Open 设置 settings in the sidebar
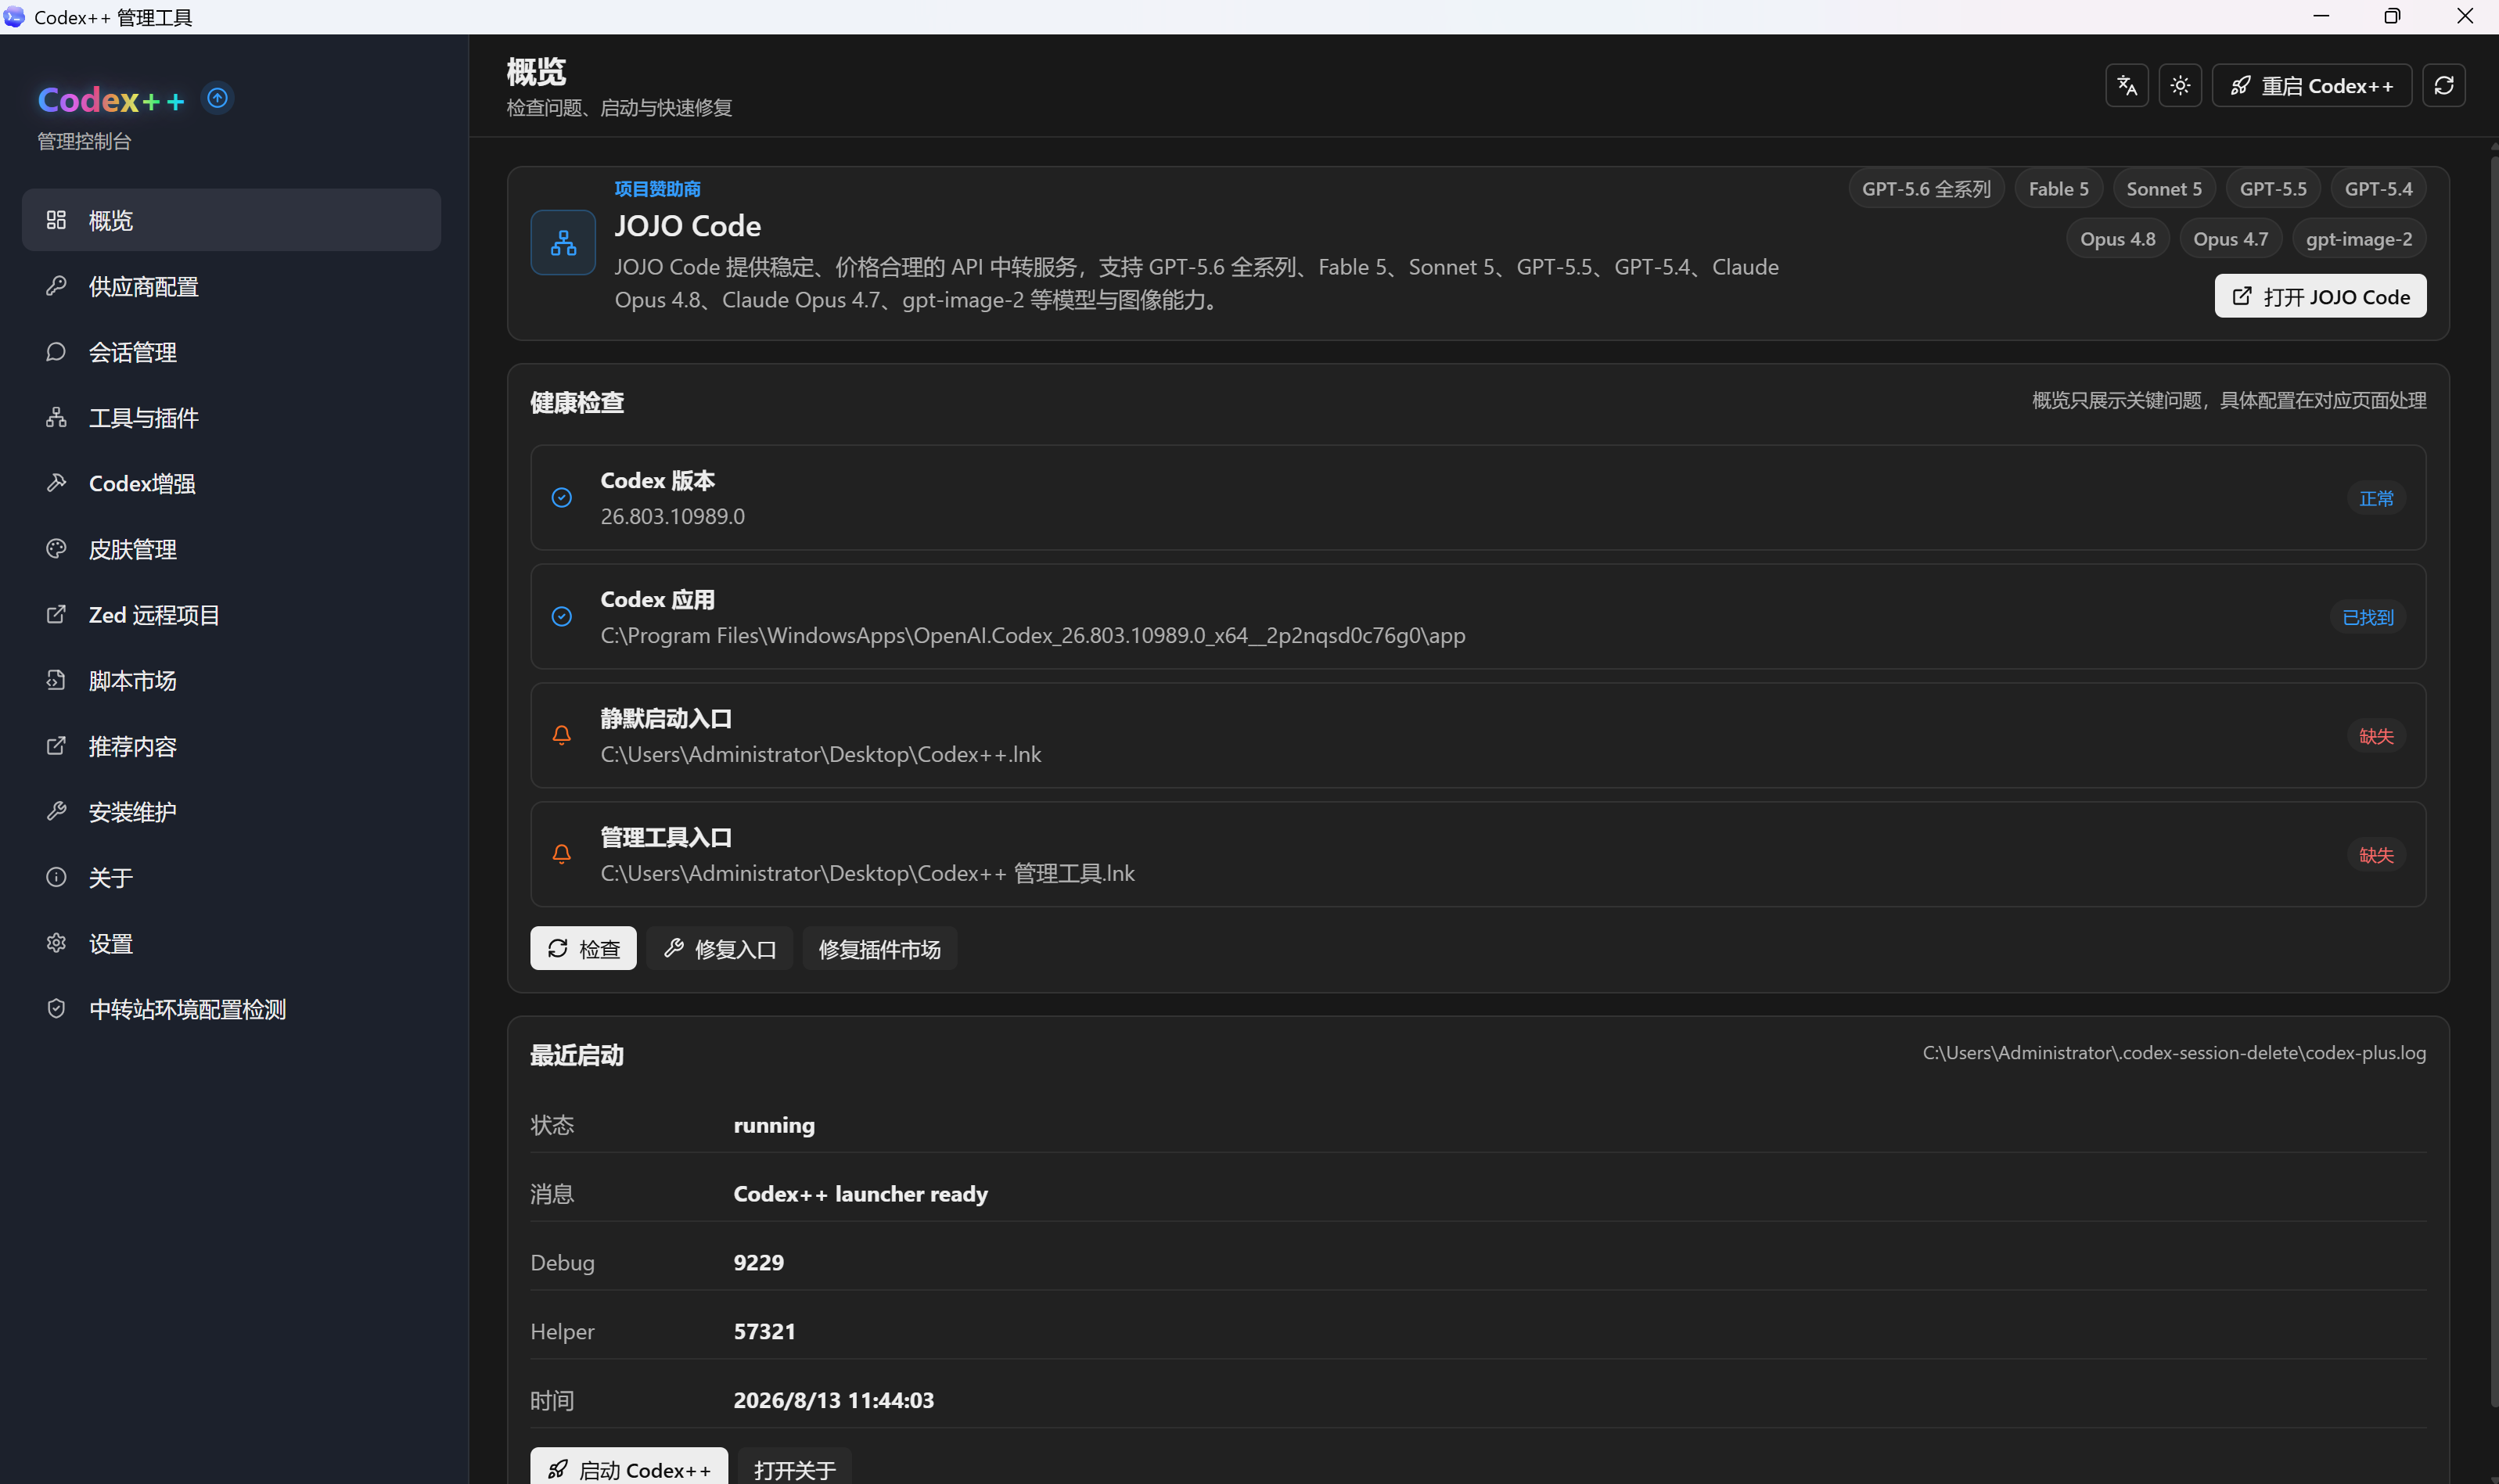This screenshot has height=1484, width=2499. pos(231,944)
